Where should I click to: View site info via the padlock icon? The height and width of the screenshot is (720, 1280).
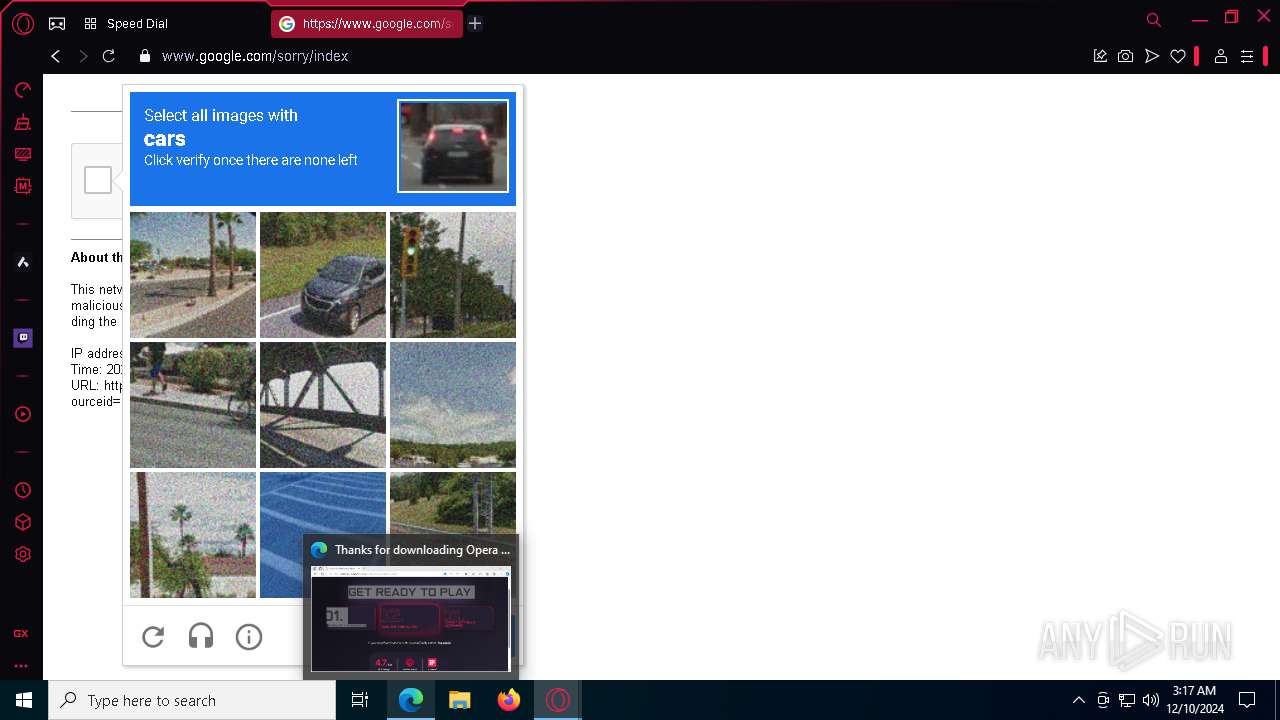[x=145, y=56]
